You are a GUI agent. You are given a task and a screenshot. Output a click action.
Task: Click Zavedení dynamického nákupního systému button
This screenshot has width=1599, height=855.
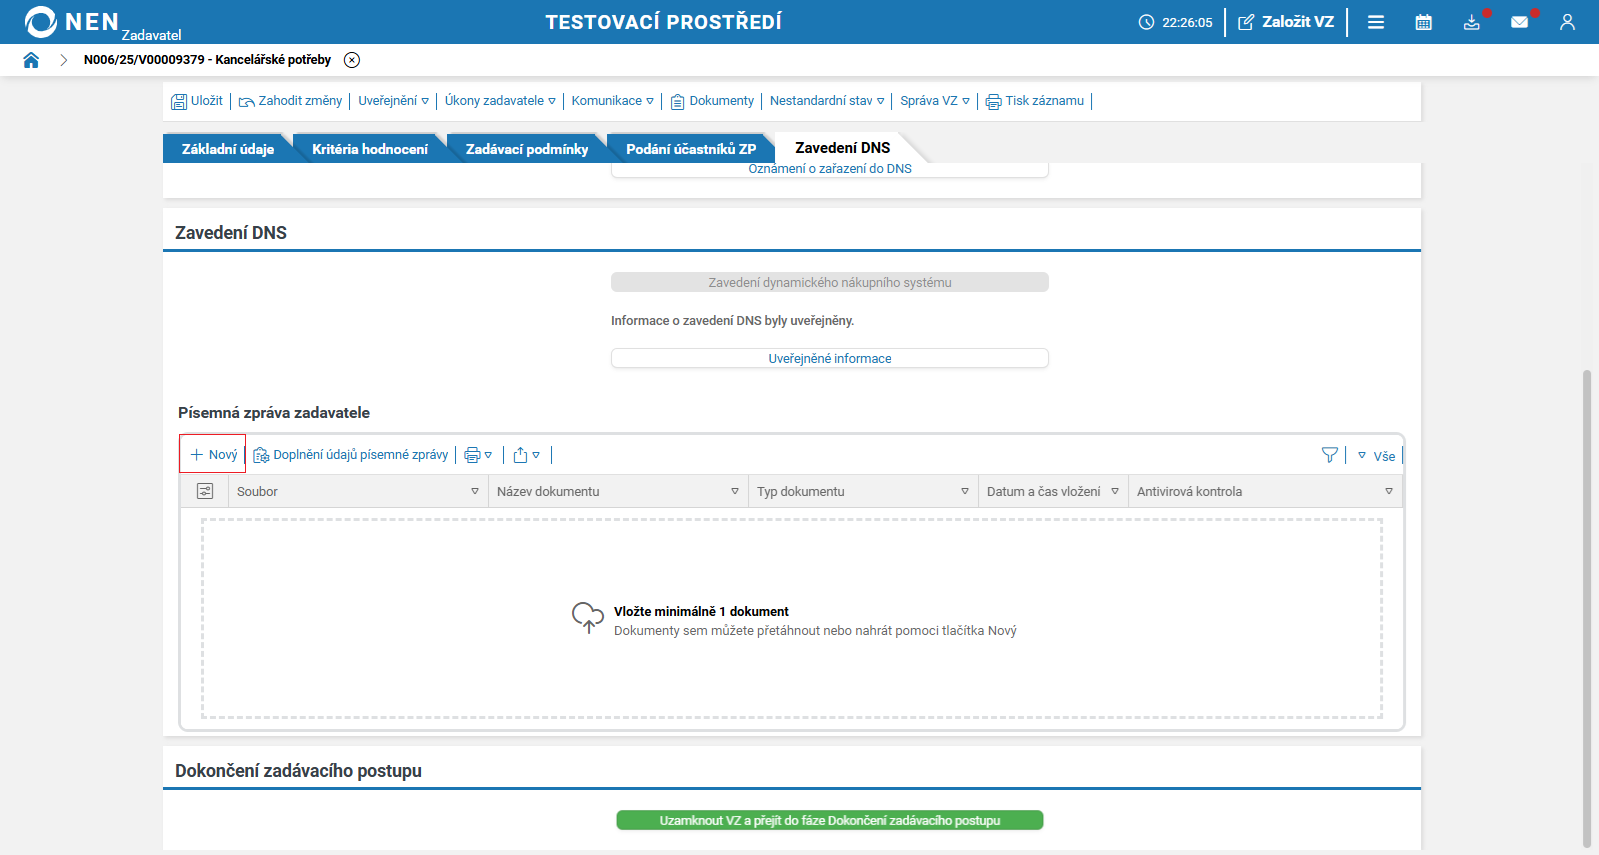coord(830,283)
